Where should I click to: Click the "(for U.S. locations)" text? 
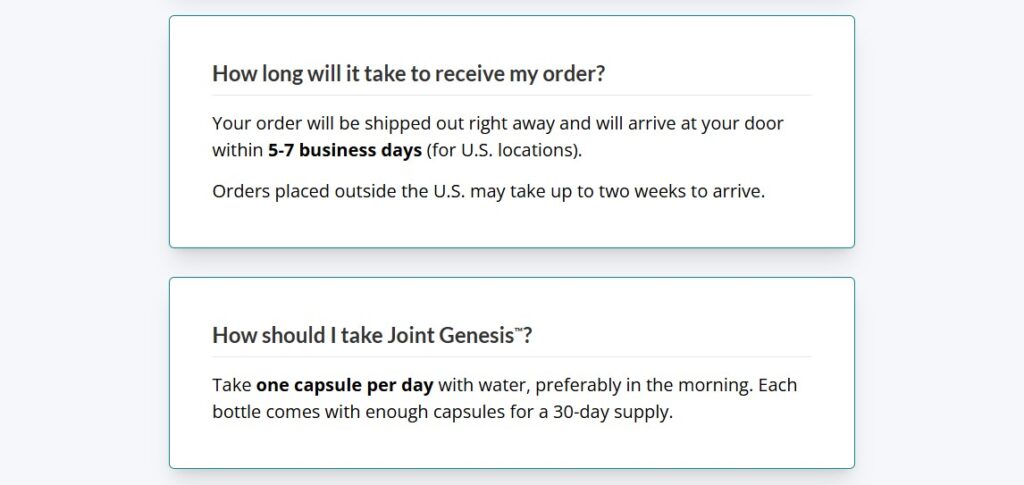pyautogui.click(x=503, y=151)
